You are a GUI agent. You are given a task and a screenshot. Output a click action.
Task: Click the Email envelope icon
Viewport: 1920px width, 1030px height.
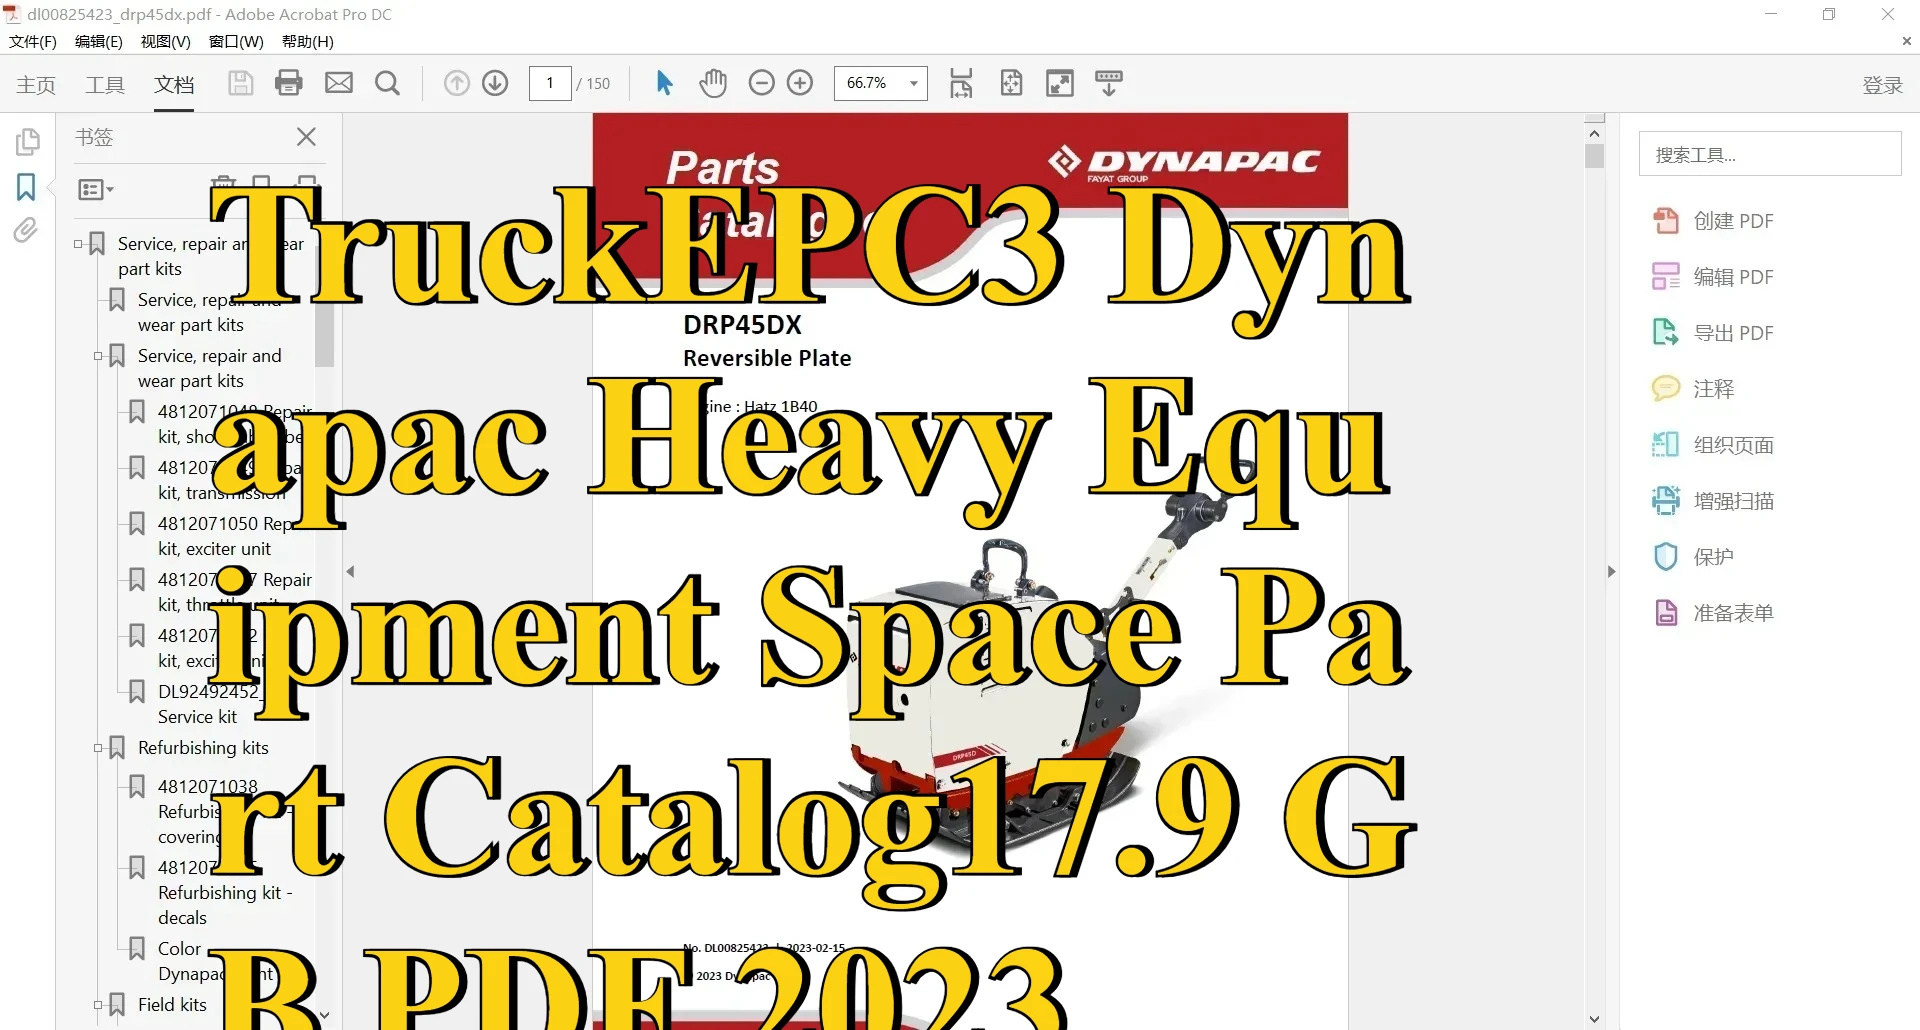[x=339, y=83]
